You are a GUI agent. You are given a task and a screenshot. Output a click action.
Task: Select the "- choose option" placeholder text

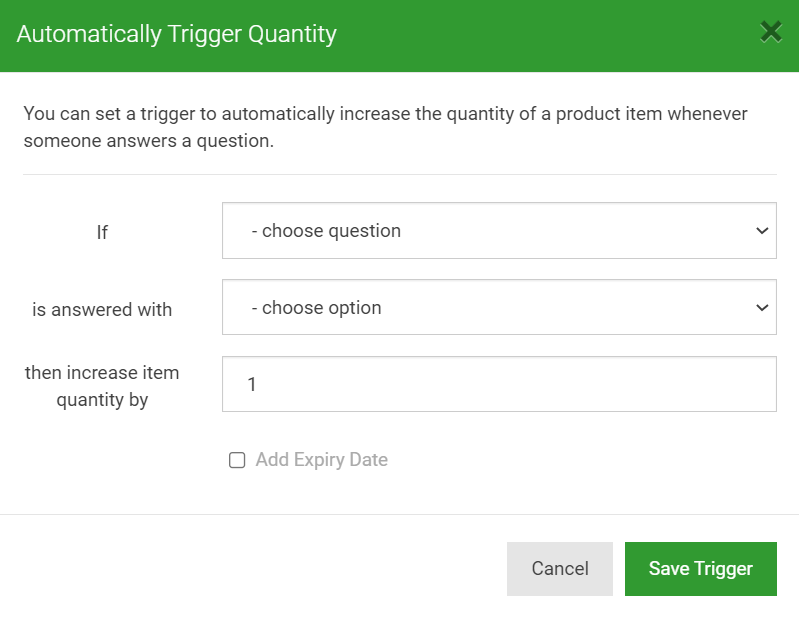[316, 308]
